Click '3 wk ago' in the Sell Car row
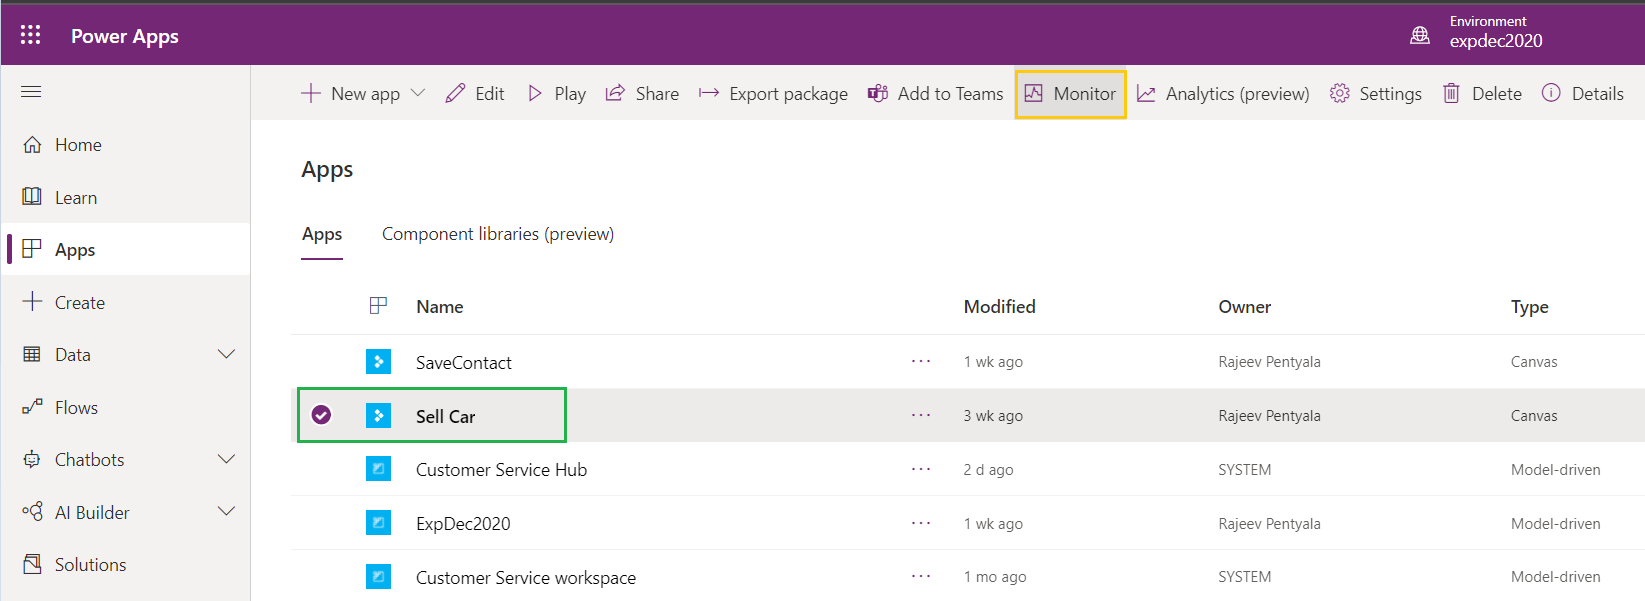 click(993, 416)
